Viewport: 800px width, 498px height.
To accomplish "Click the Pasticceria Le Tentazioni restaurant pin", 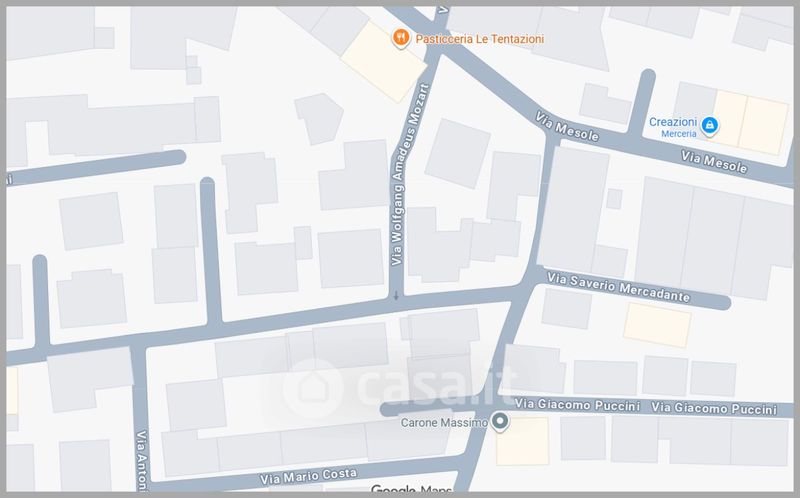I will 401,38.
